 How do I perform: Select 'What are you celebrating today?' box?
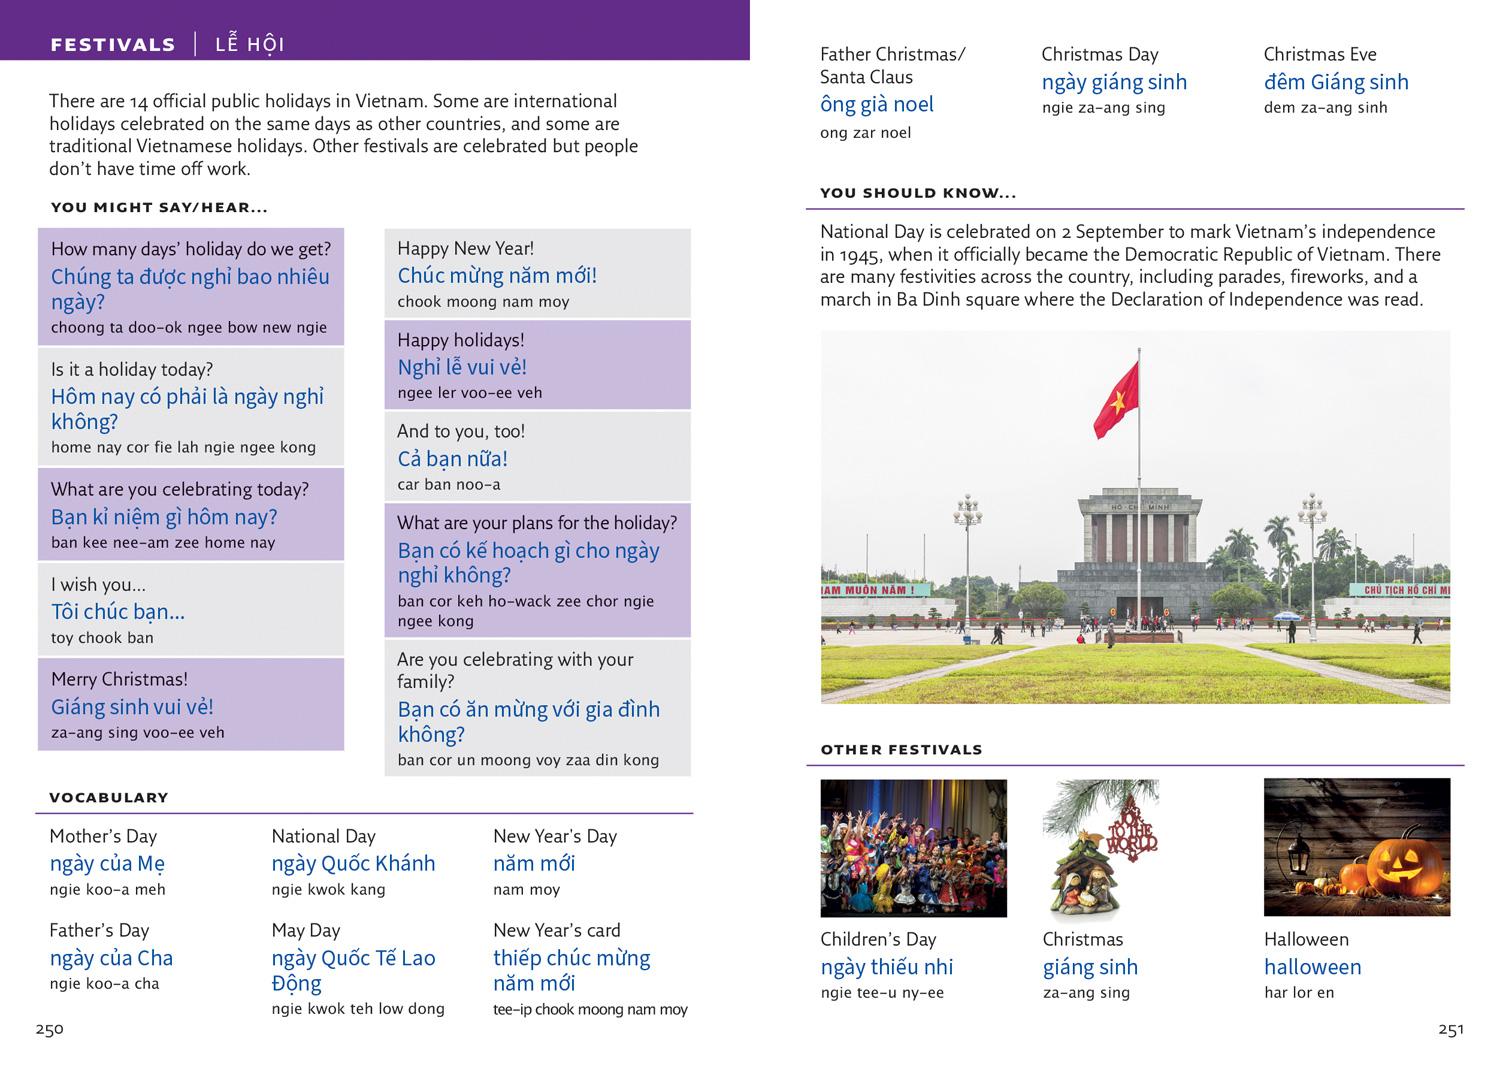pos(190,515)
